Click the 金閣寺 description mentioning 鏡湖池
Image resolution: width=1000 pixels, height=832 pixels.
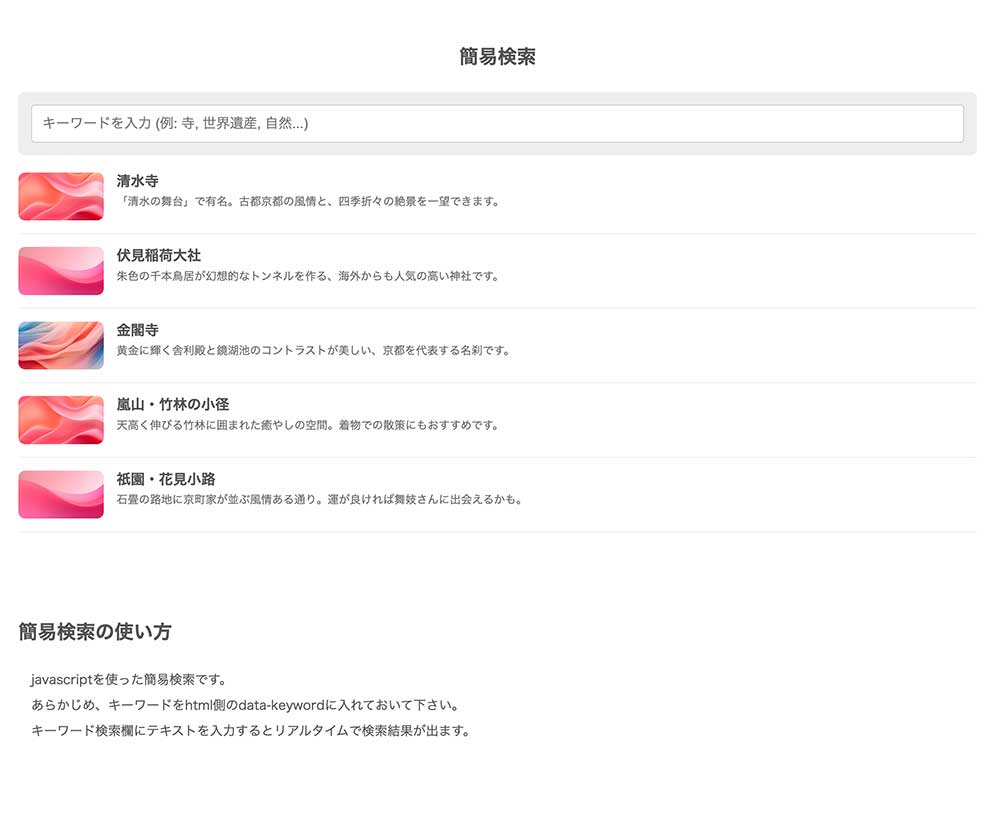313,350
